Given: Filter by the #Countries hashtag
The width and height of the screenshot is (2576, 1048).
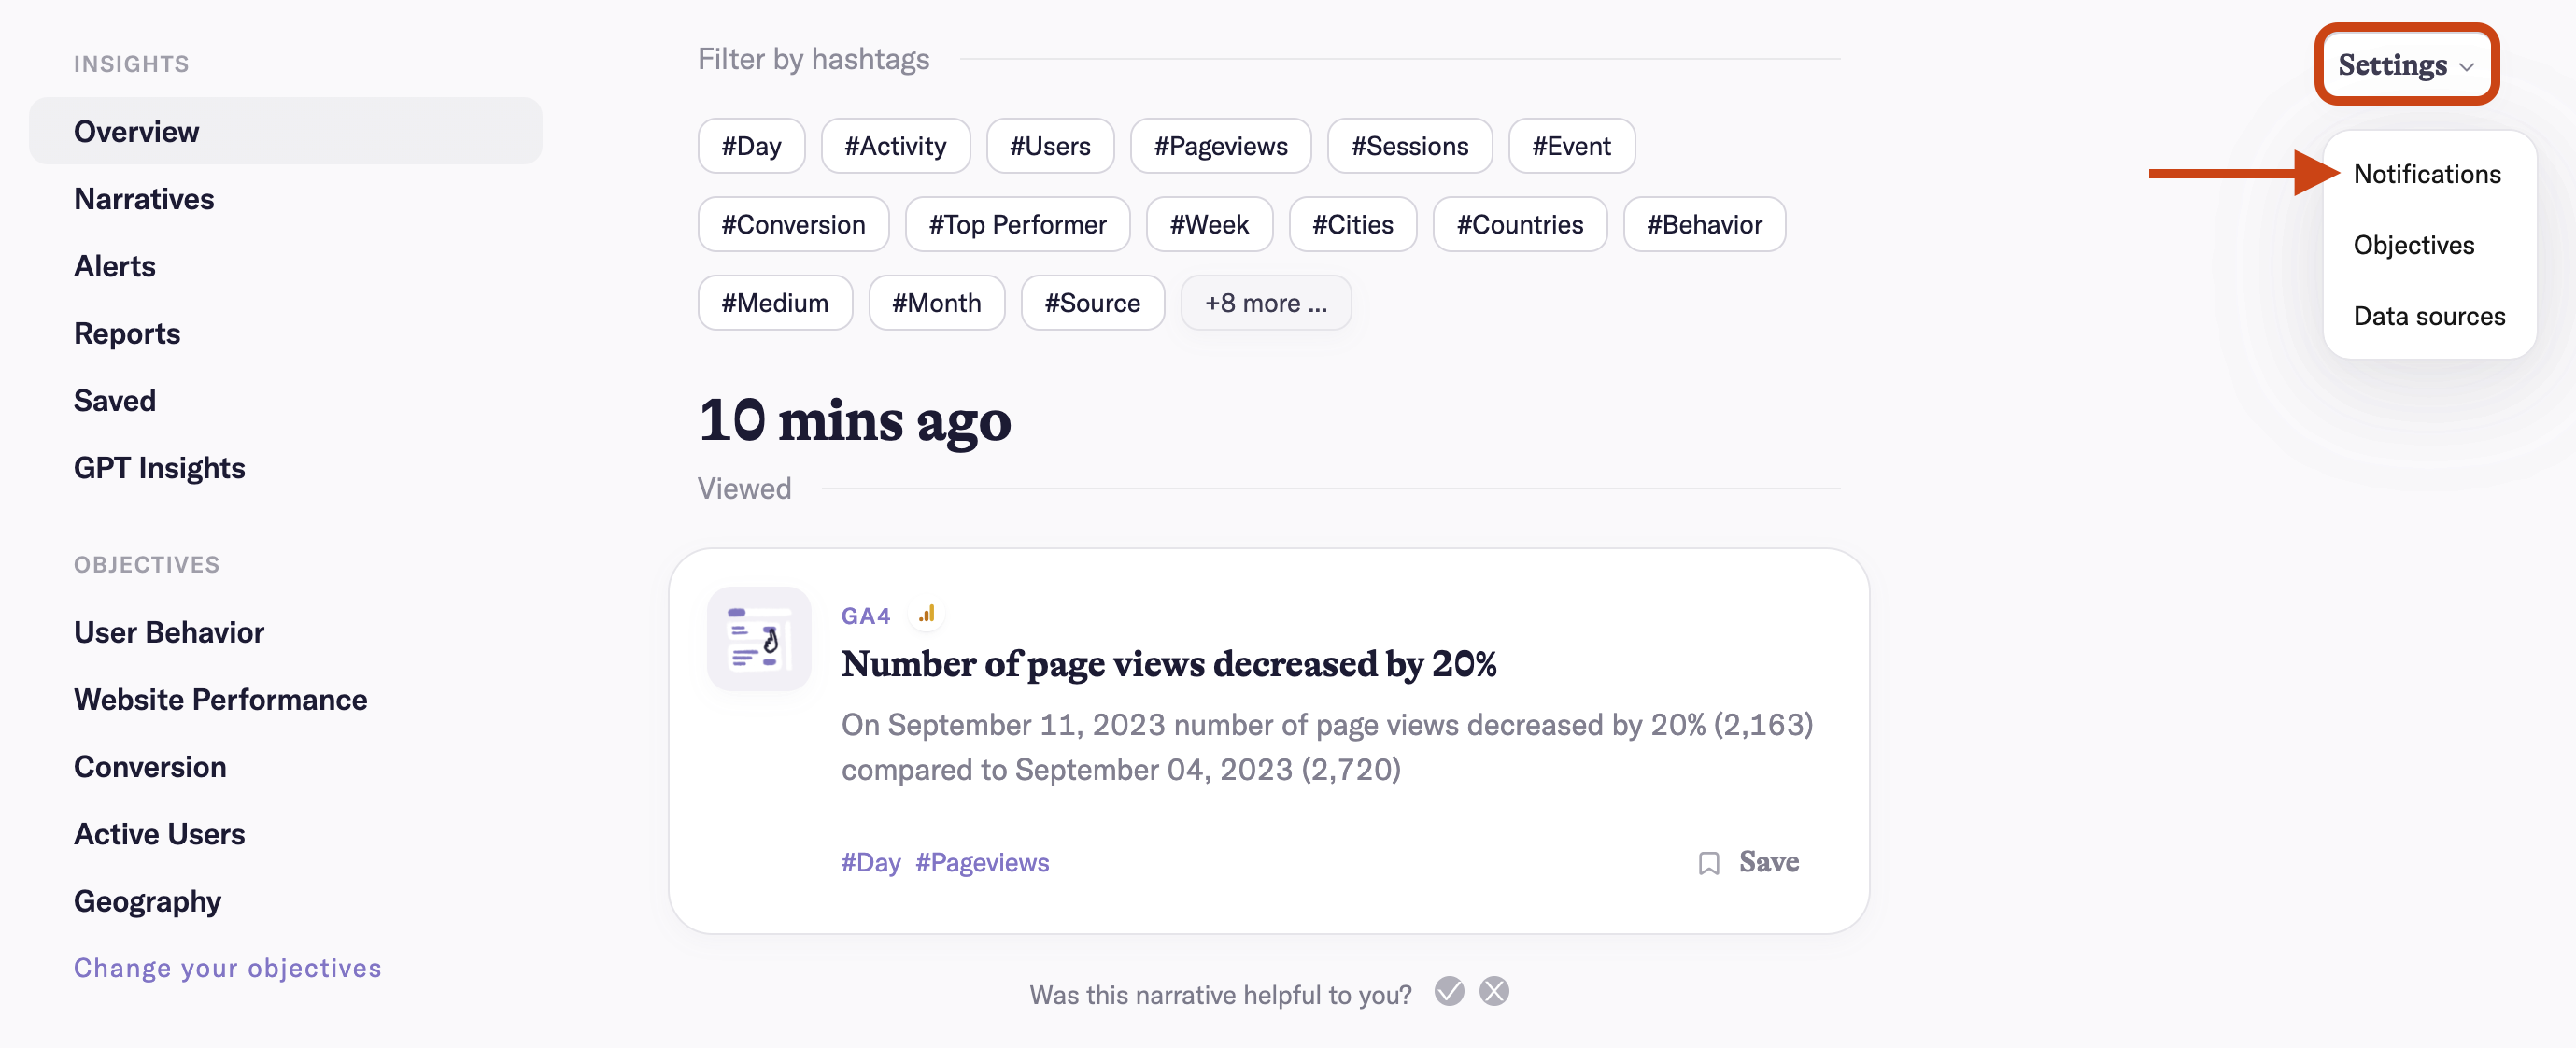Looking at the screenshot, I should (x=1519, y=224).
